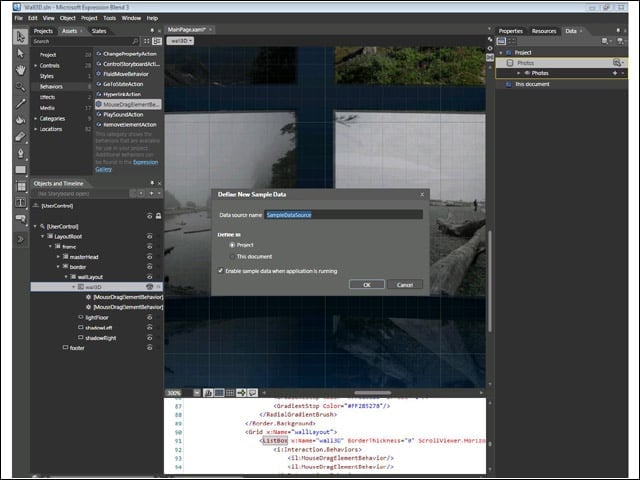Toggle snapping to gridlines
Image resolution: width=640 pixels, height=480 pixels.
230,393
